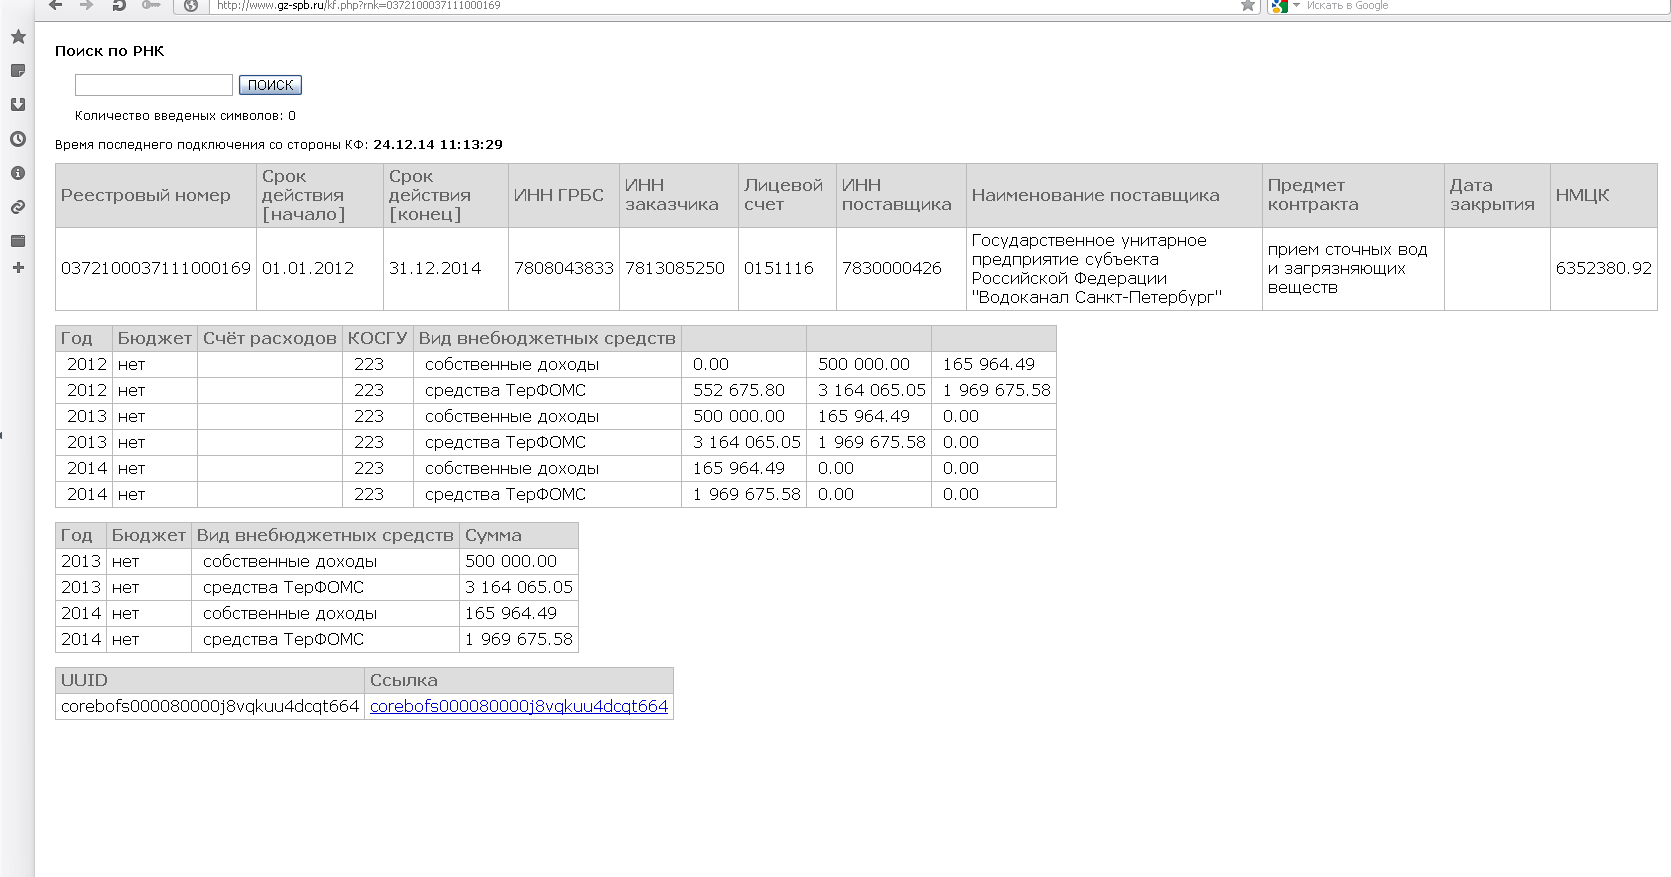
Task: Click customer ИНН value 7813085250
Action: (675, 268)
